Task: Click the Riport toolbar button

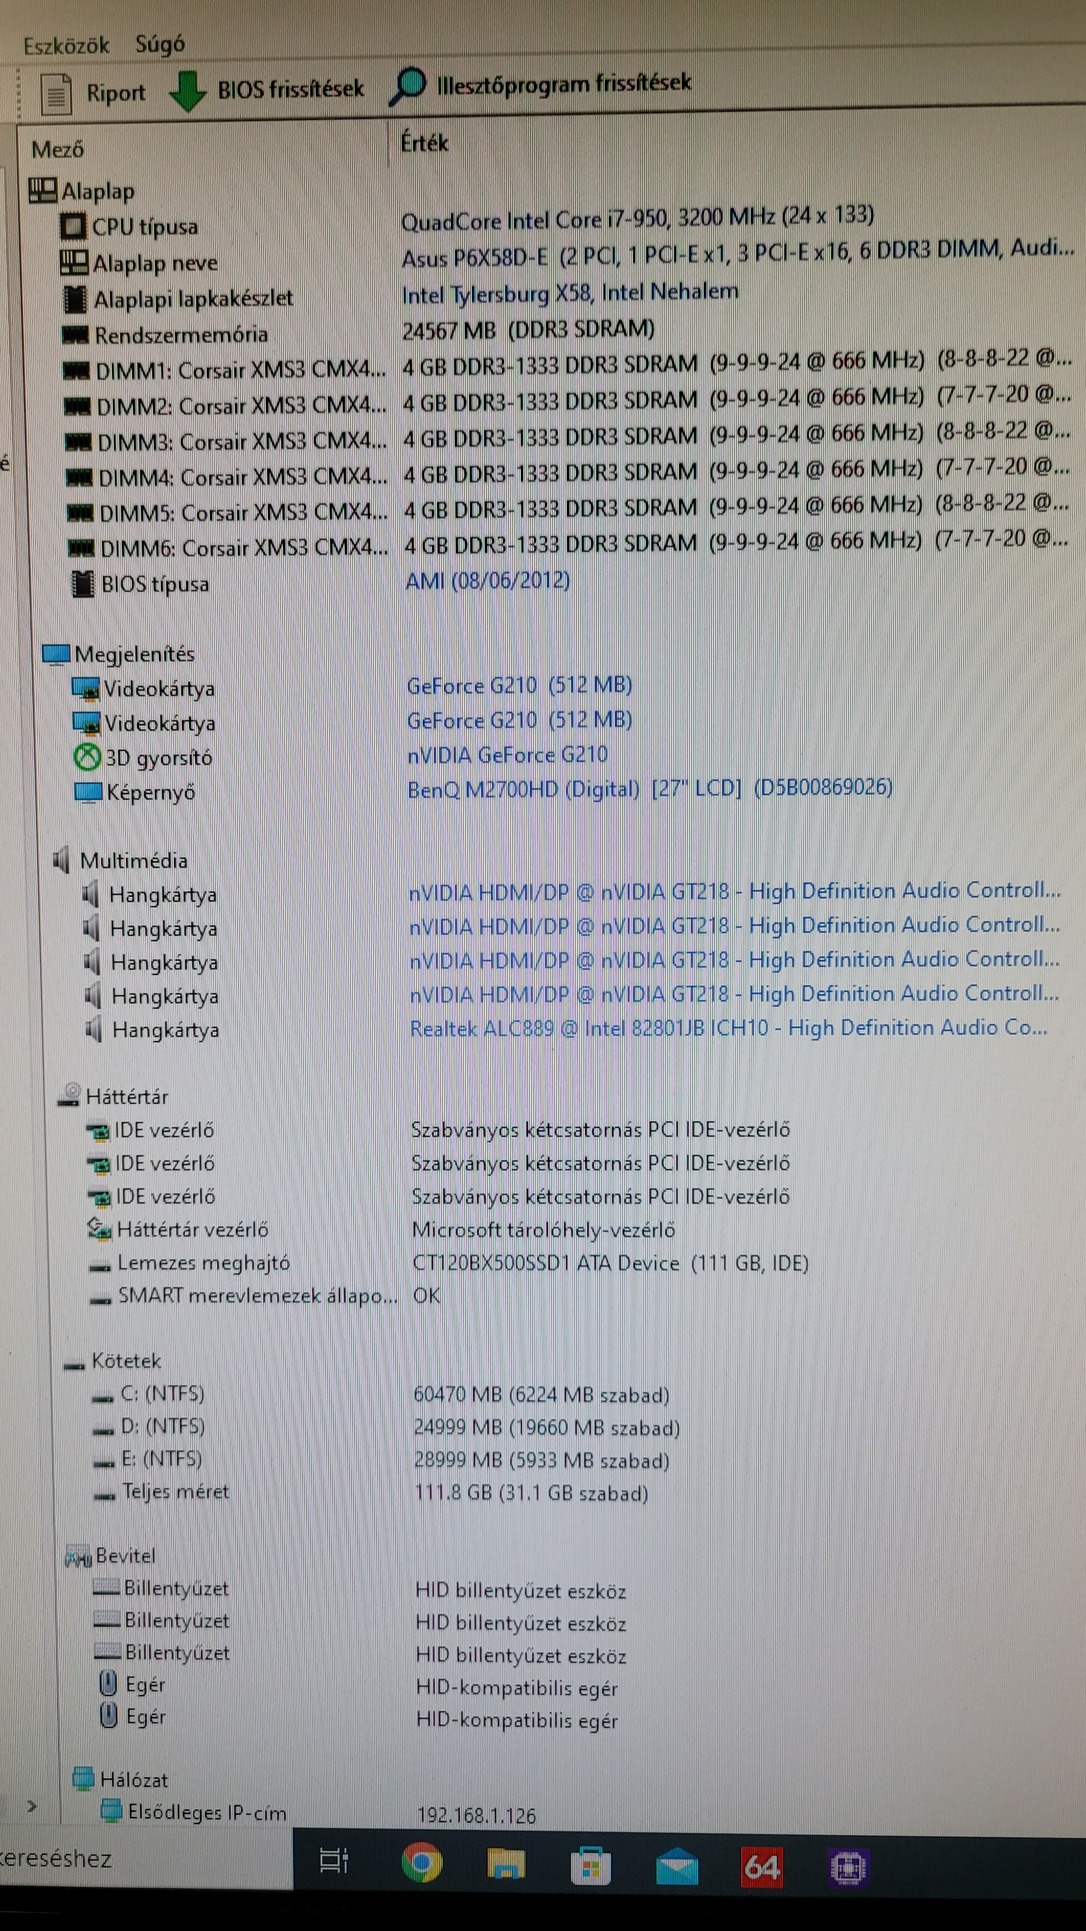Action: click(93, 93)
